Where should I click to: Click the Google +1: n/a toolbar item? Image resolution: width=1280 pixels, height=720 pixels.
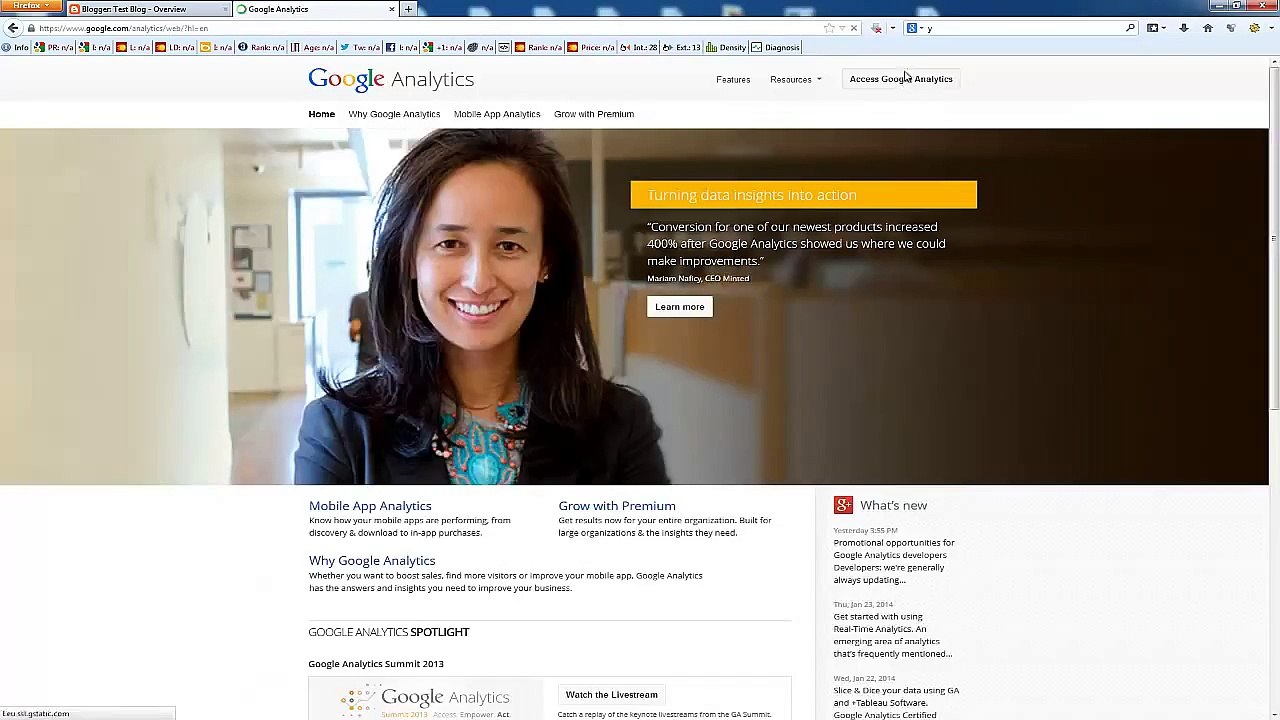pyautogui.click(x=443, y=47)
